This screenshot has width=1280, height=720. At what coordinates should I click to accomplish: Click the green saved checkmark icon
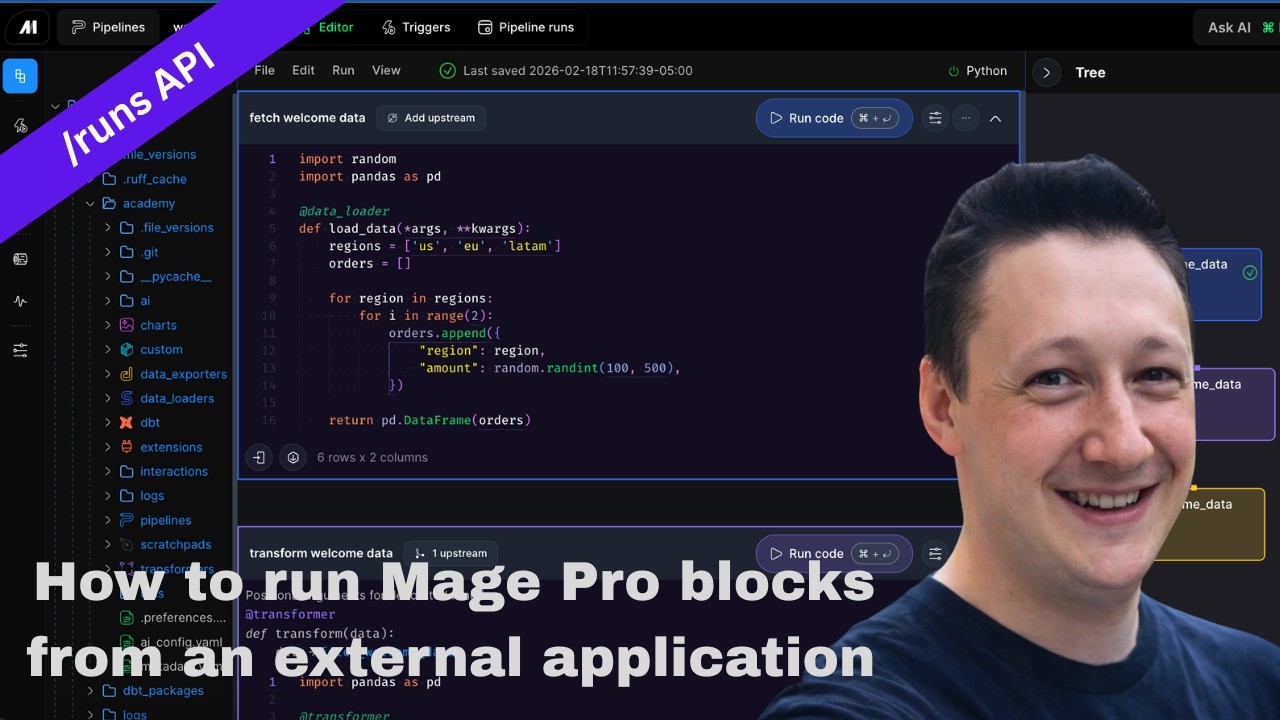coord(448,70)
